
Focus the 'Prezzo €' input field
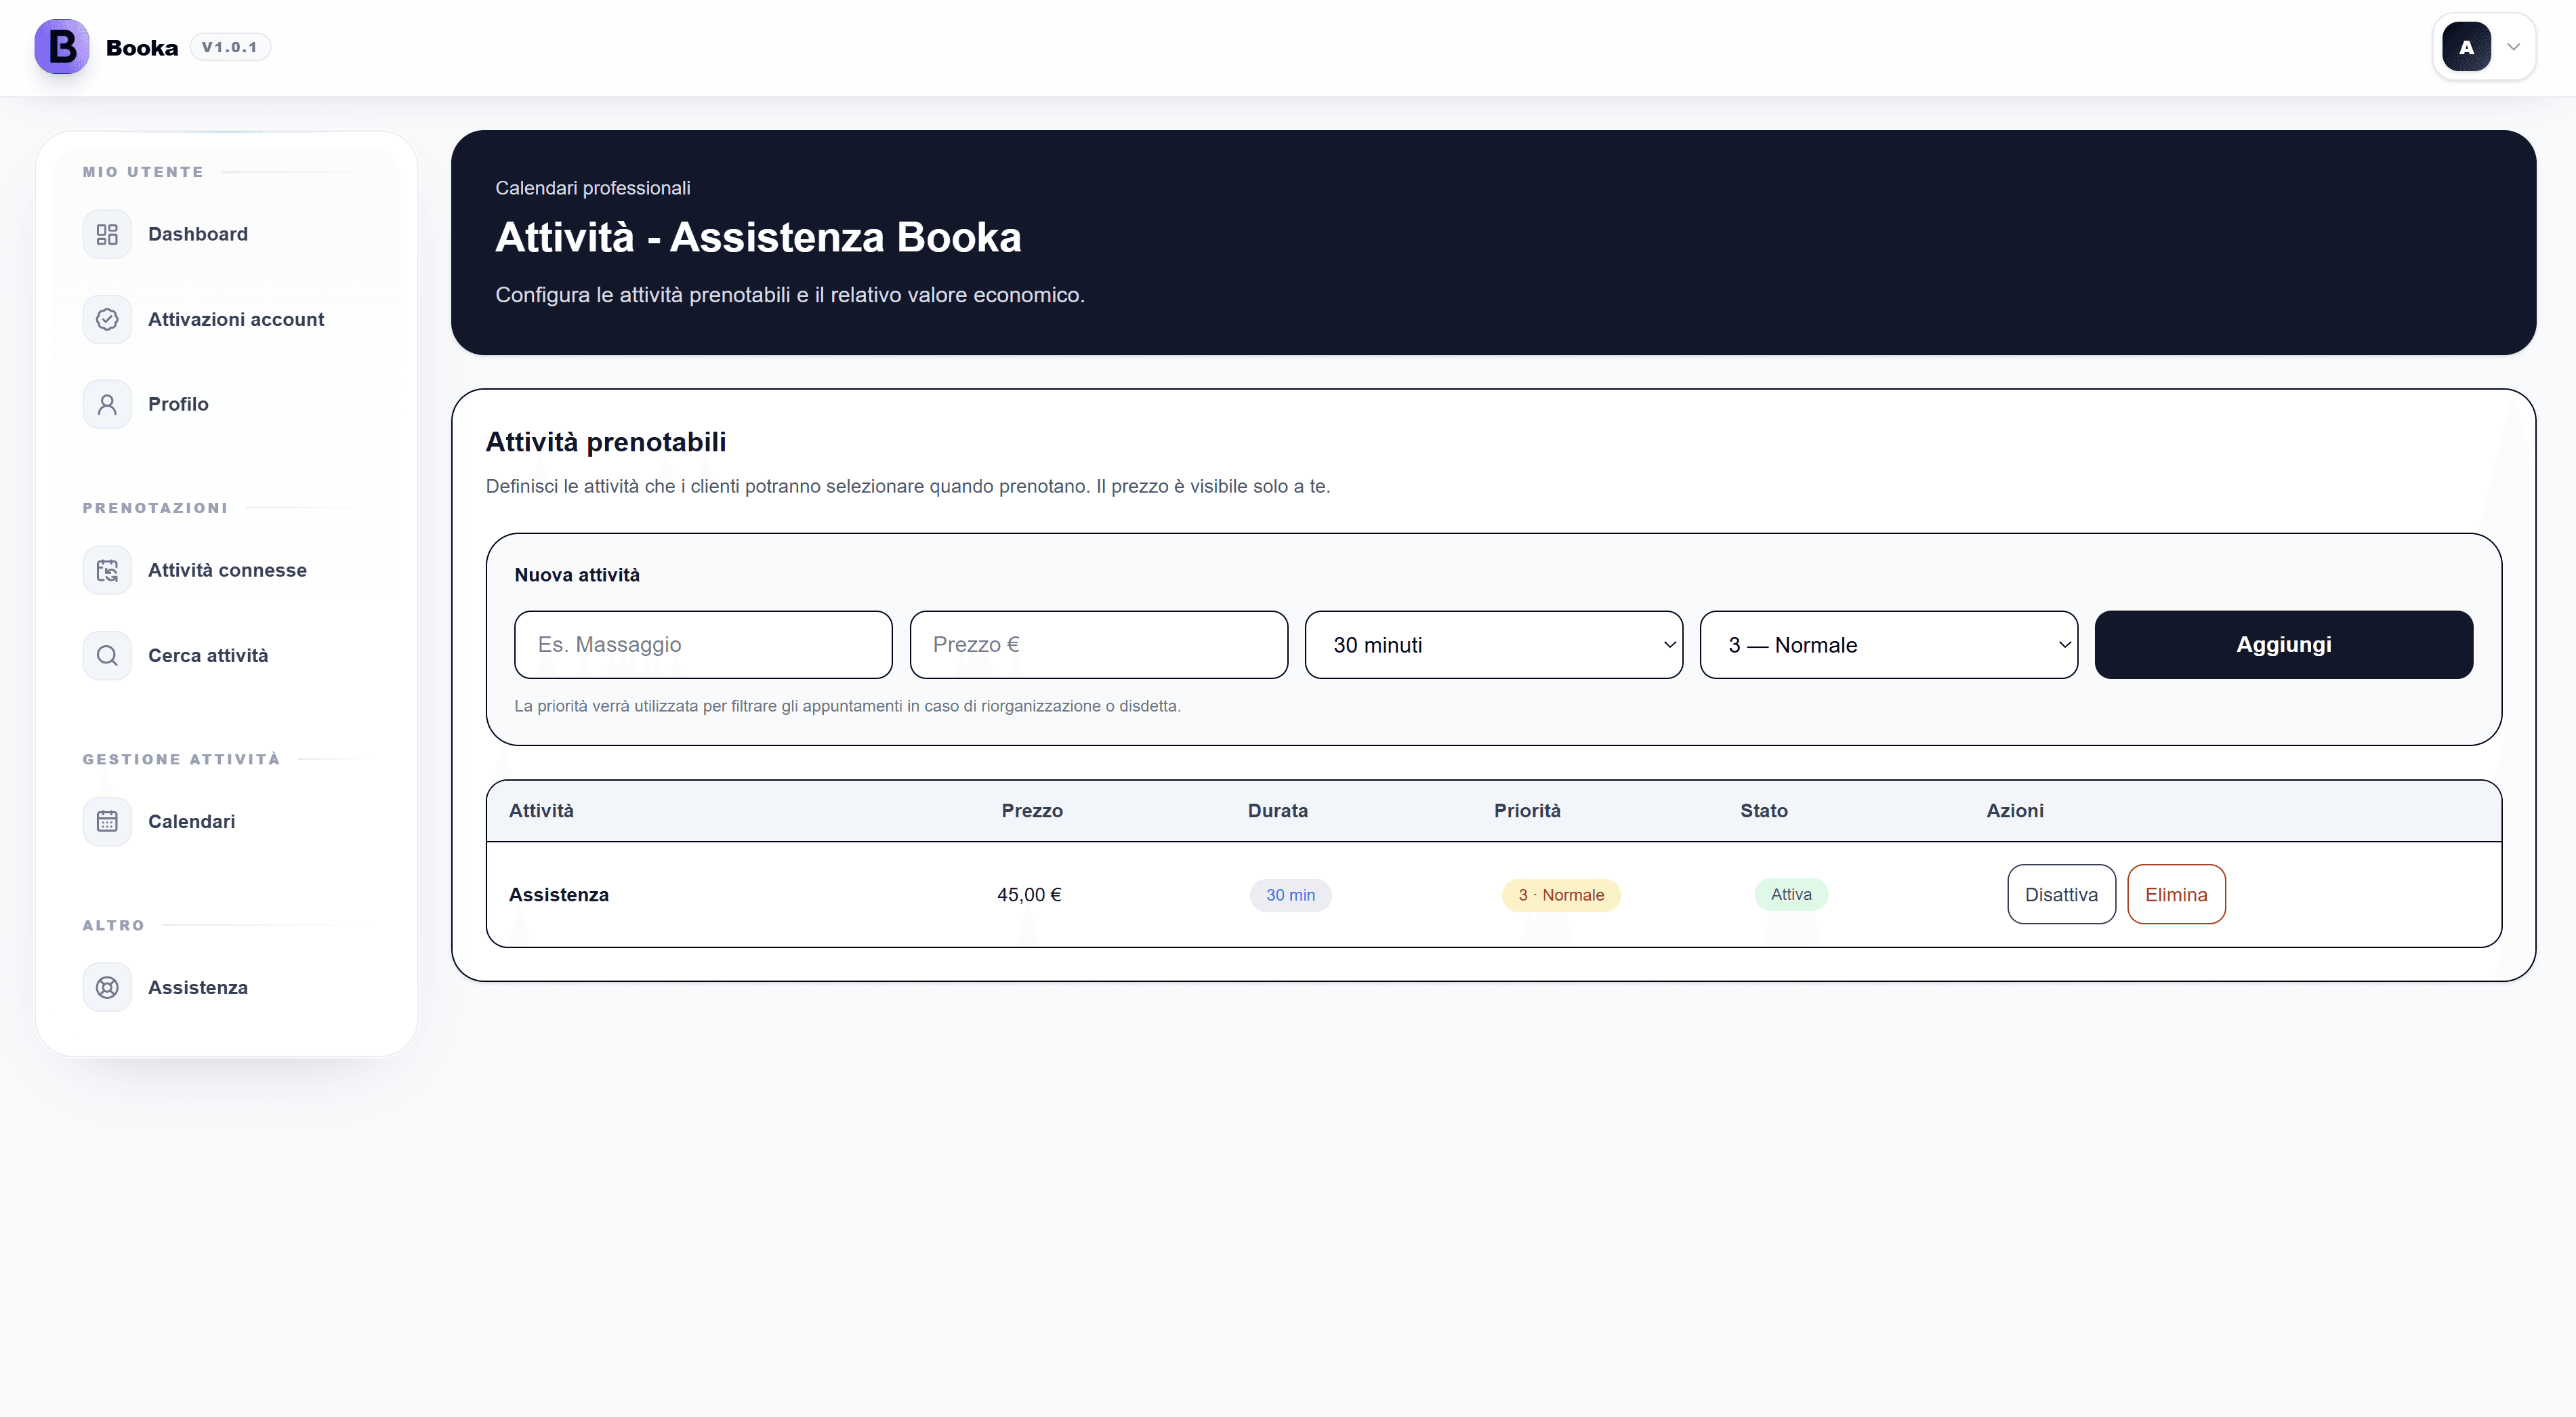click(x=1098, y=645)
